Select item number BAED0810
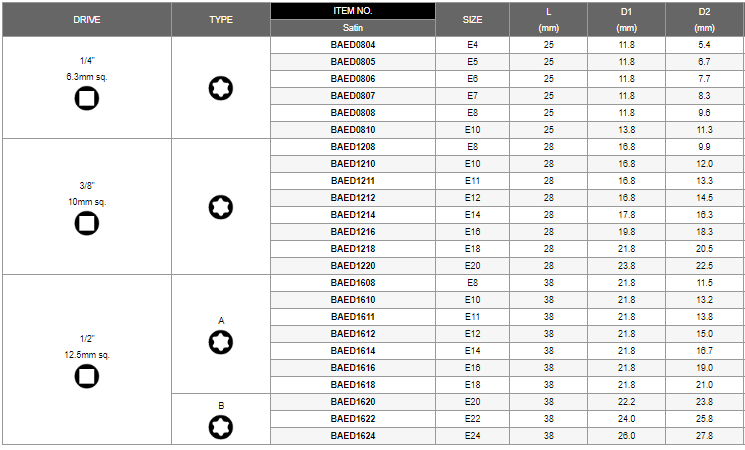The height and width of the screenshot is (450, 745). [353, 130]
